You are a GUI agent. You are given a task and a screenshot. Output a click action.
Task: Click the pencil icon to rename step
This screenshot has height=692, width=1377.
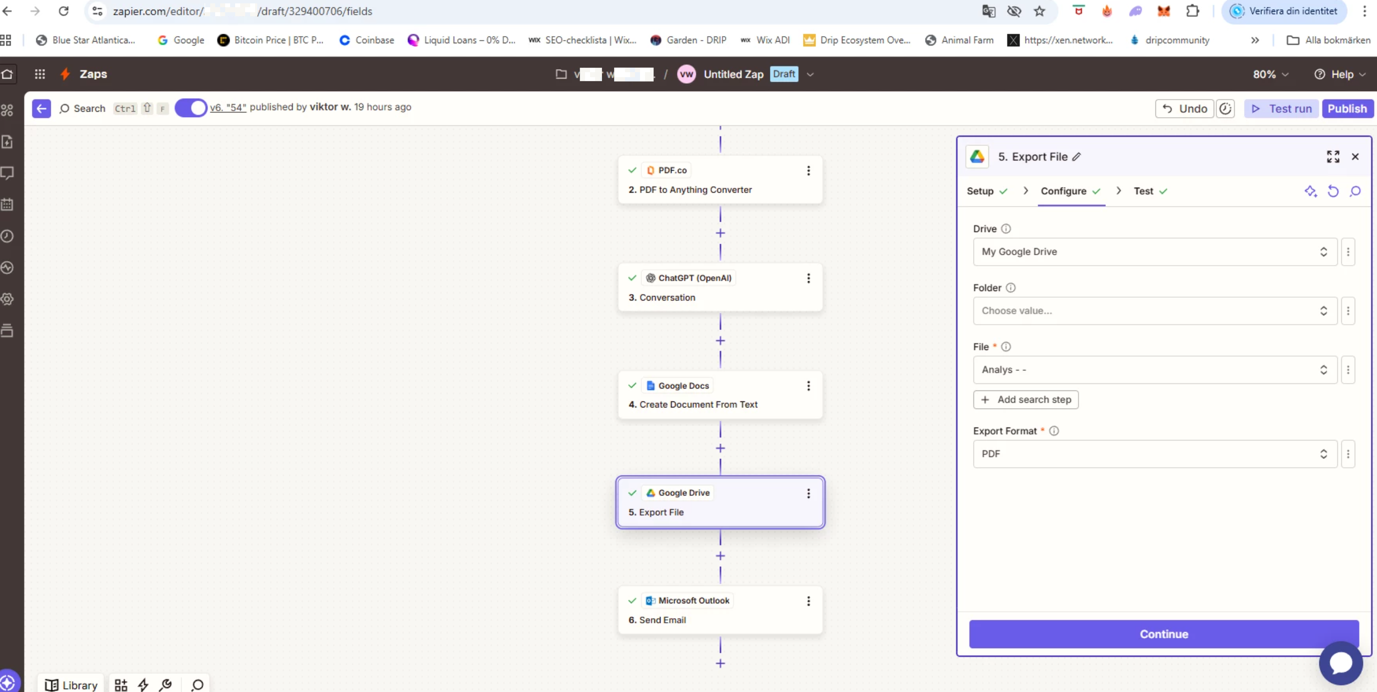[x=1077, y=157]
